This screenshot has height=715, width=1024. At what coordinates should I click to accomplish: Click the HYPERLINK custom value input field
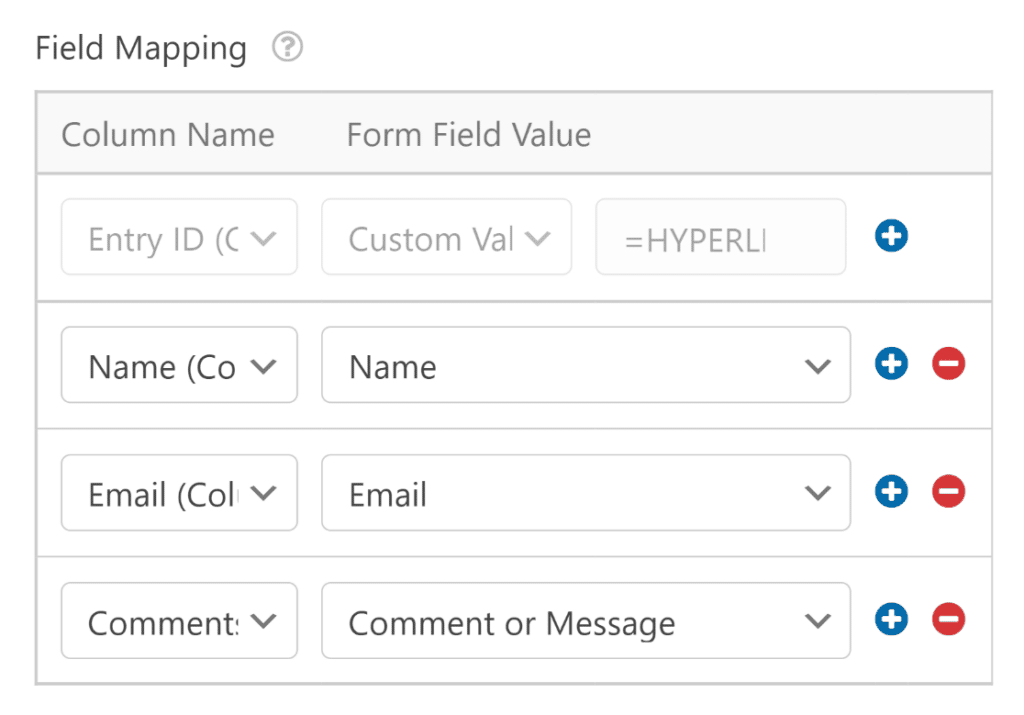click(720, 237)
